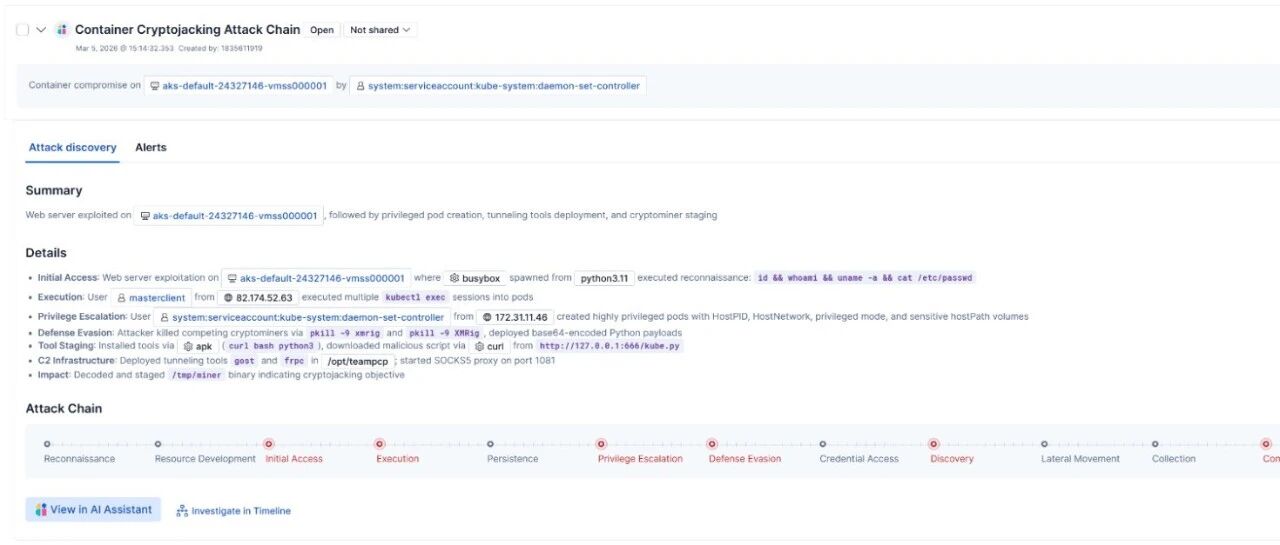The height and width of the screenshot is (545, 1280).
Task: Collapse the attack discovery using the header chevron
Action: pos(42,30)
